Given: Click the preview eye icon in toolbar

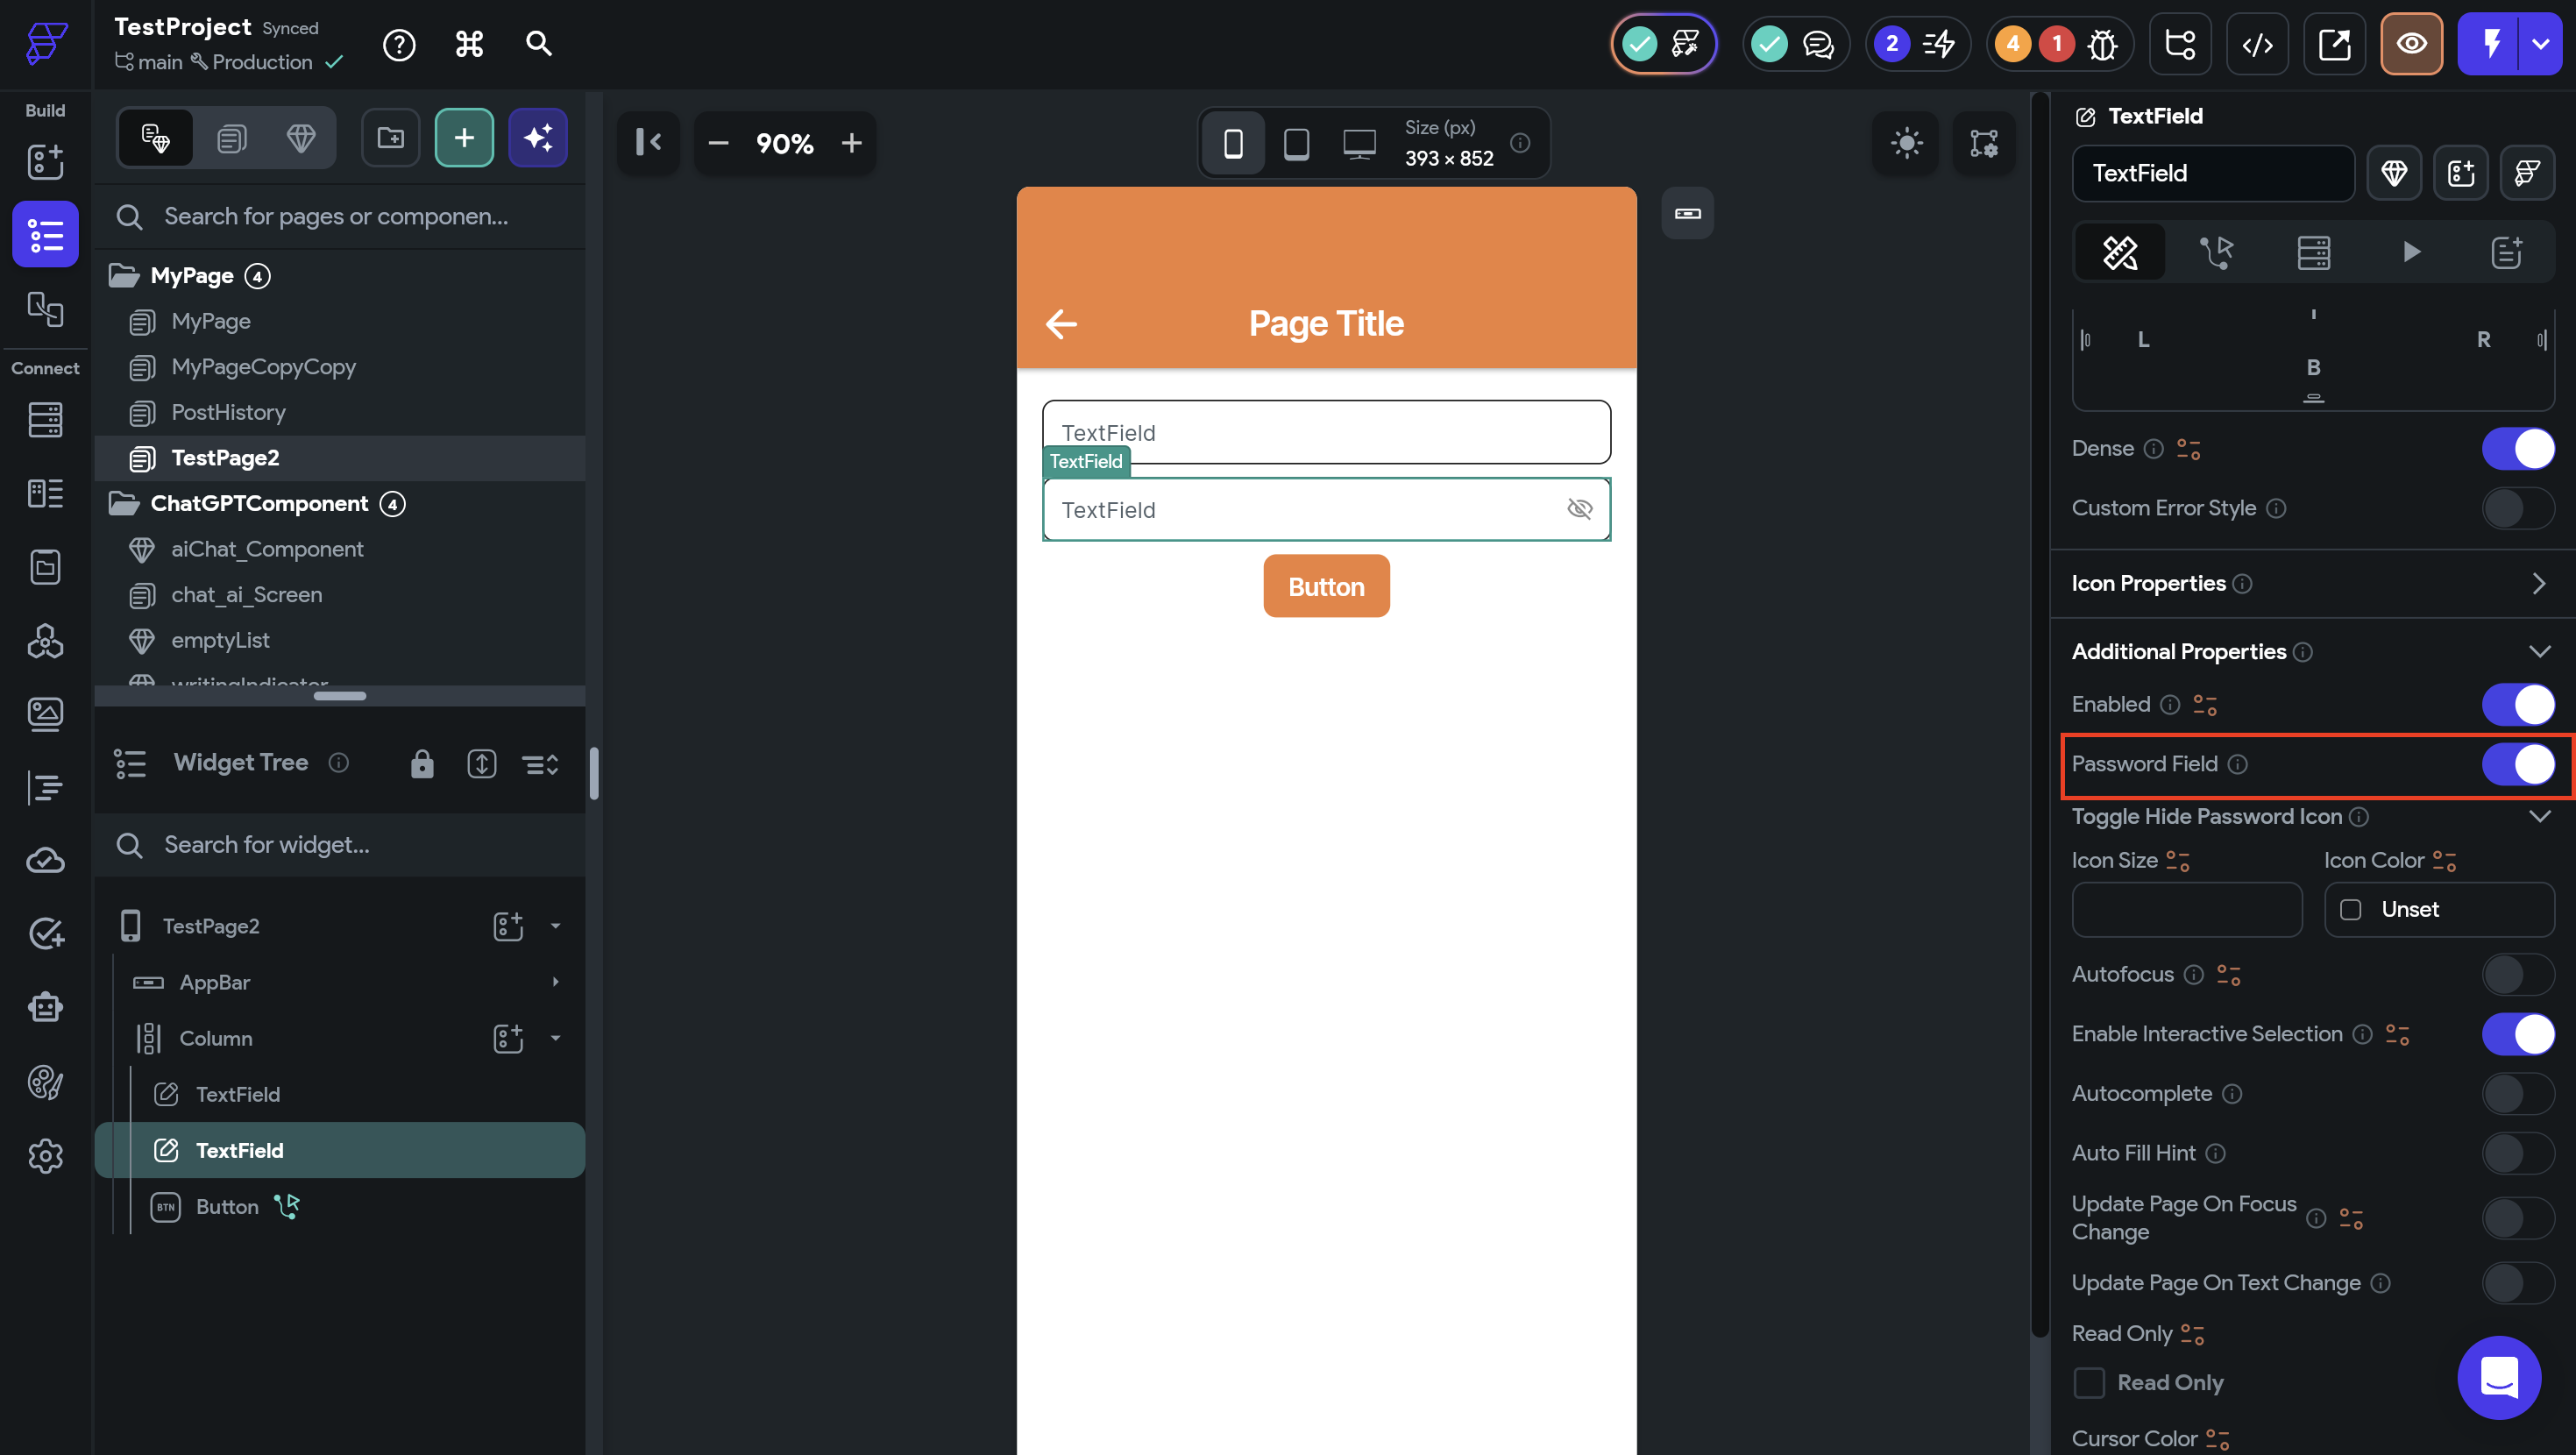Looking at the screenshot, I should pyautogui.click(x=2411, y=44).
